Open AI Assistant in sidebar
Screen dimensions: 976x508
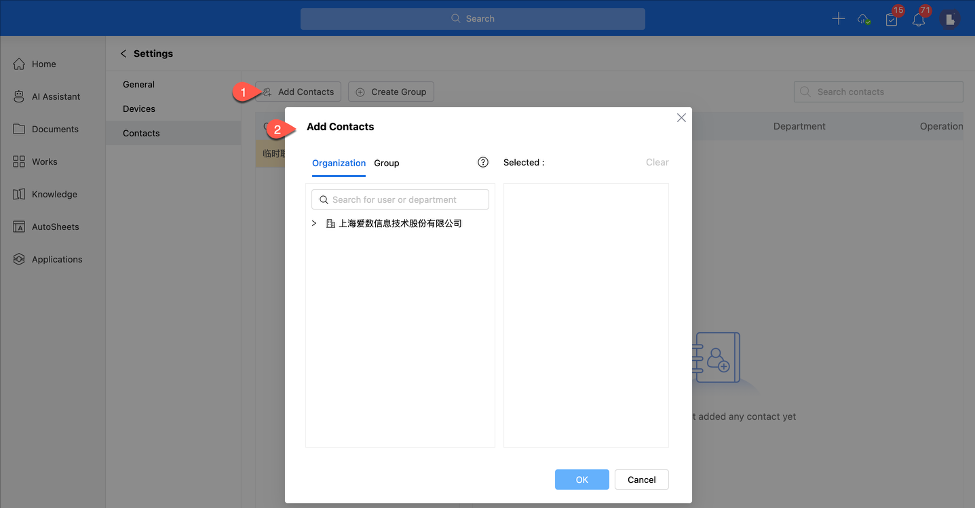coord(55,97)
